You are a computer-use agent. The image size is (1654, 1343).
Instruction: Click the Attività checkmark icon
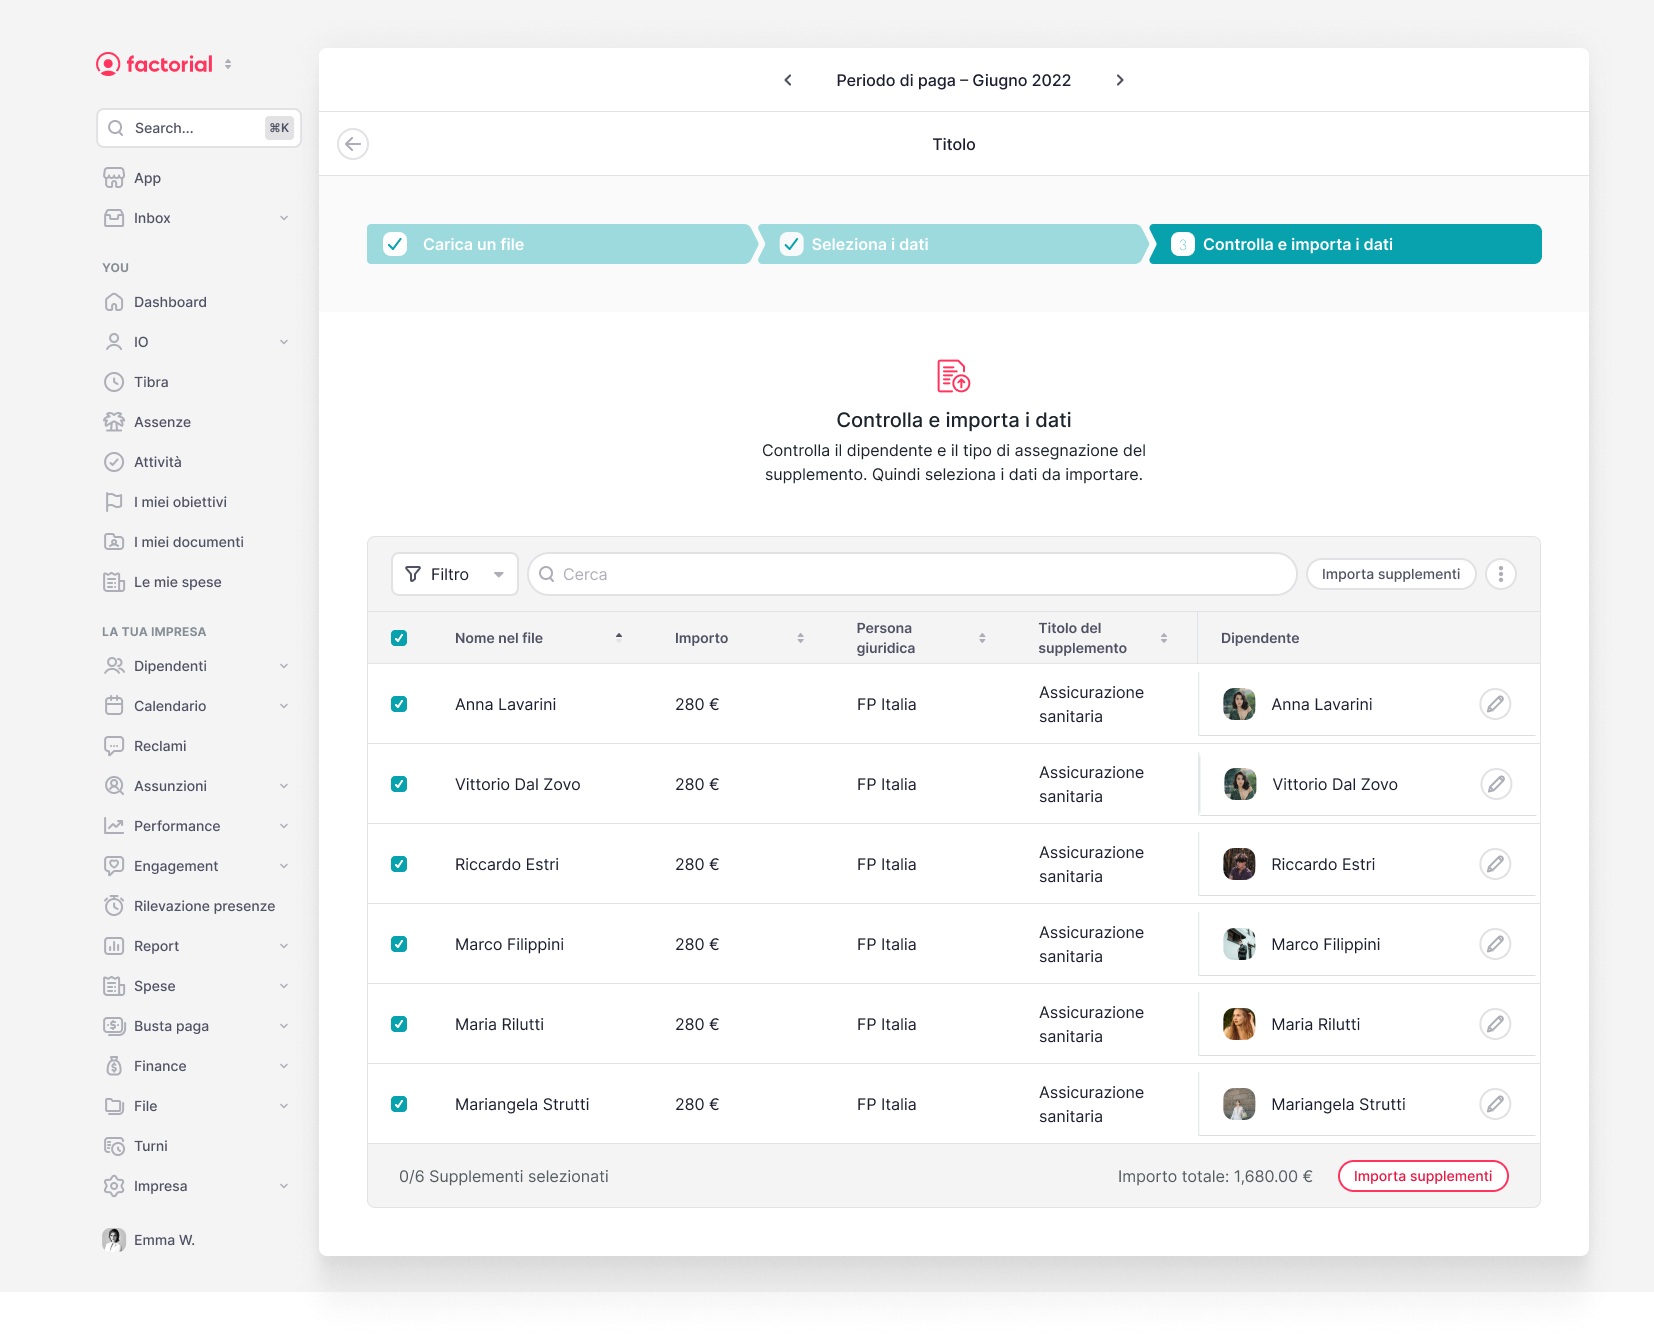114,462
